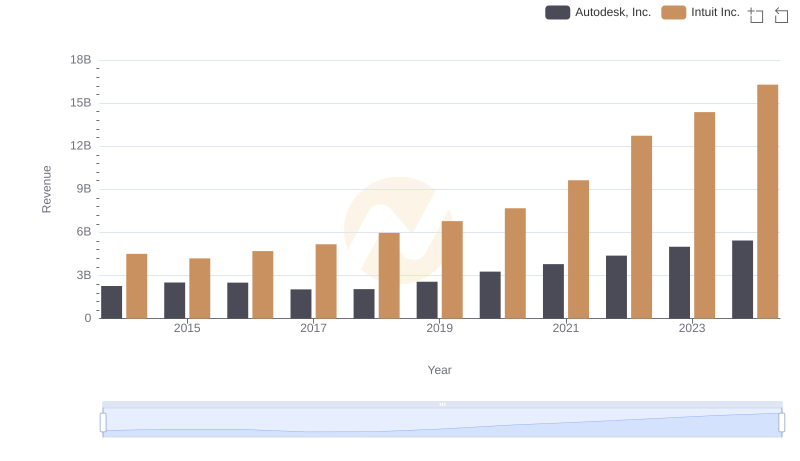Click the area zoom toolbox icon
The height and width of the screenshot is (461, 800).
pyautogui.click(x=756, y=15)
